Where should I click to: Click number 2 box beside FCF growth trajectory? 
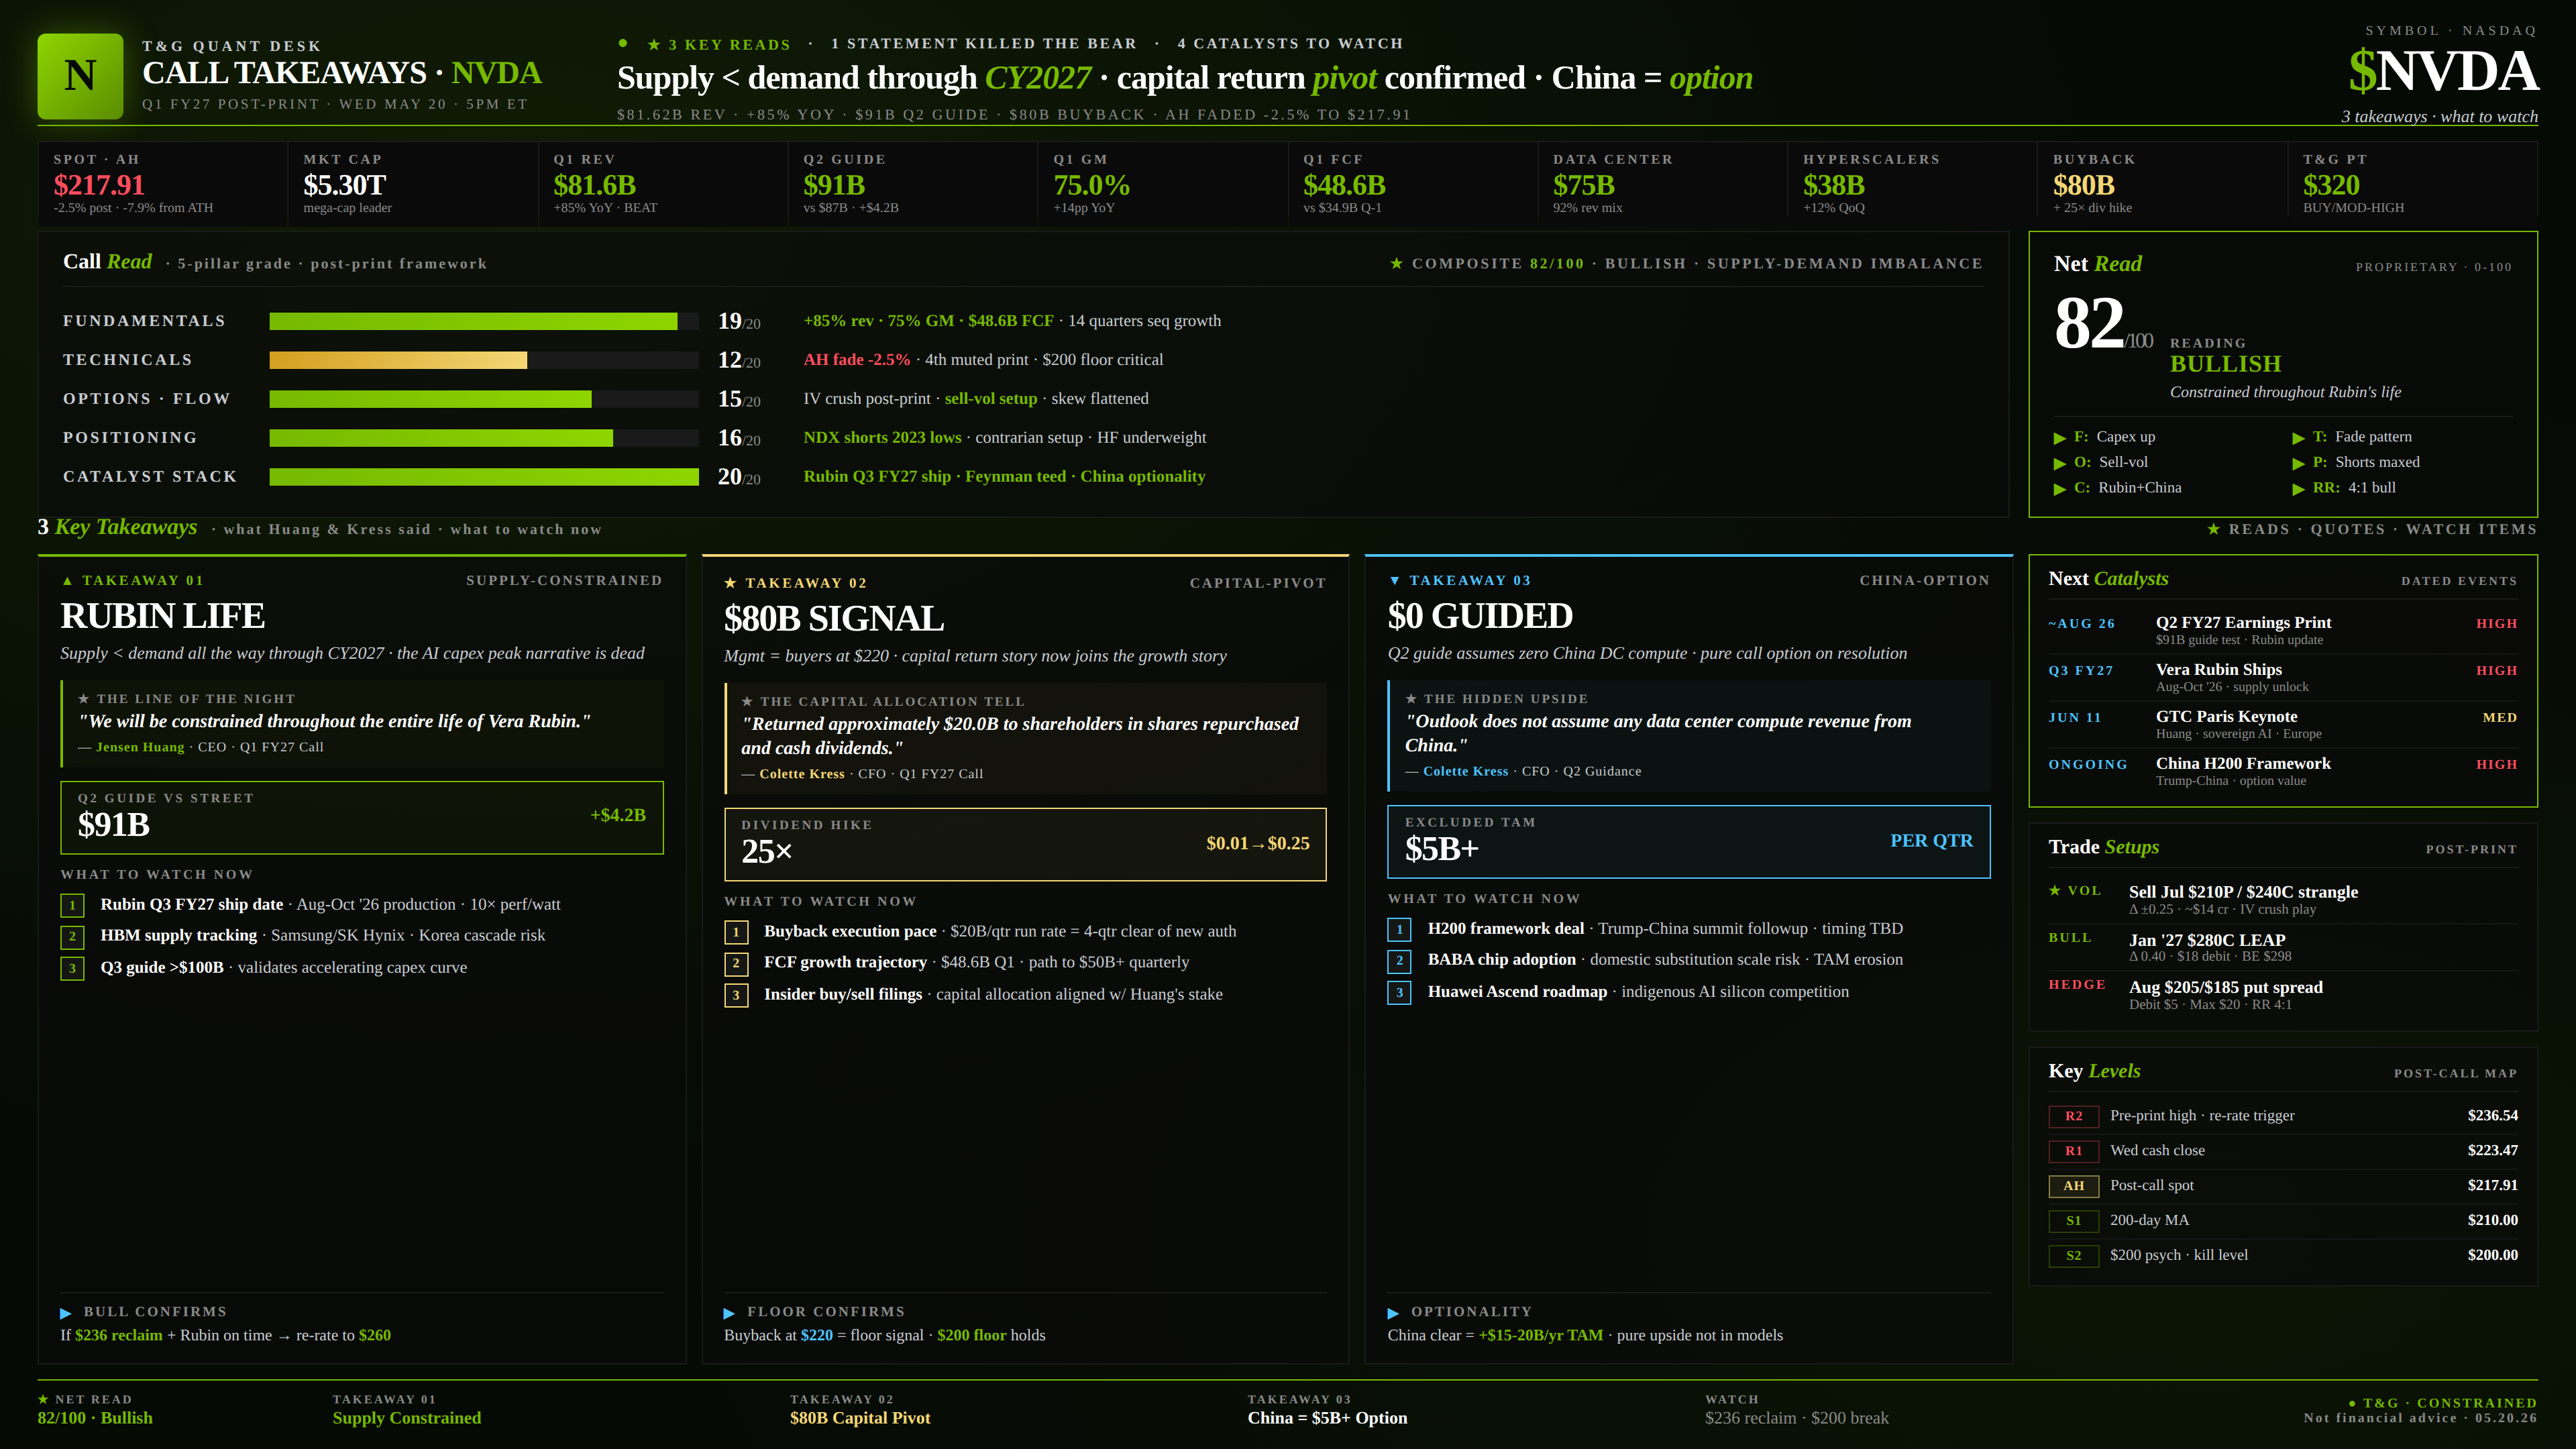click(736, 963)
